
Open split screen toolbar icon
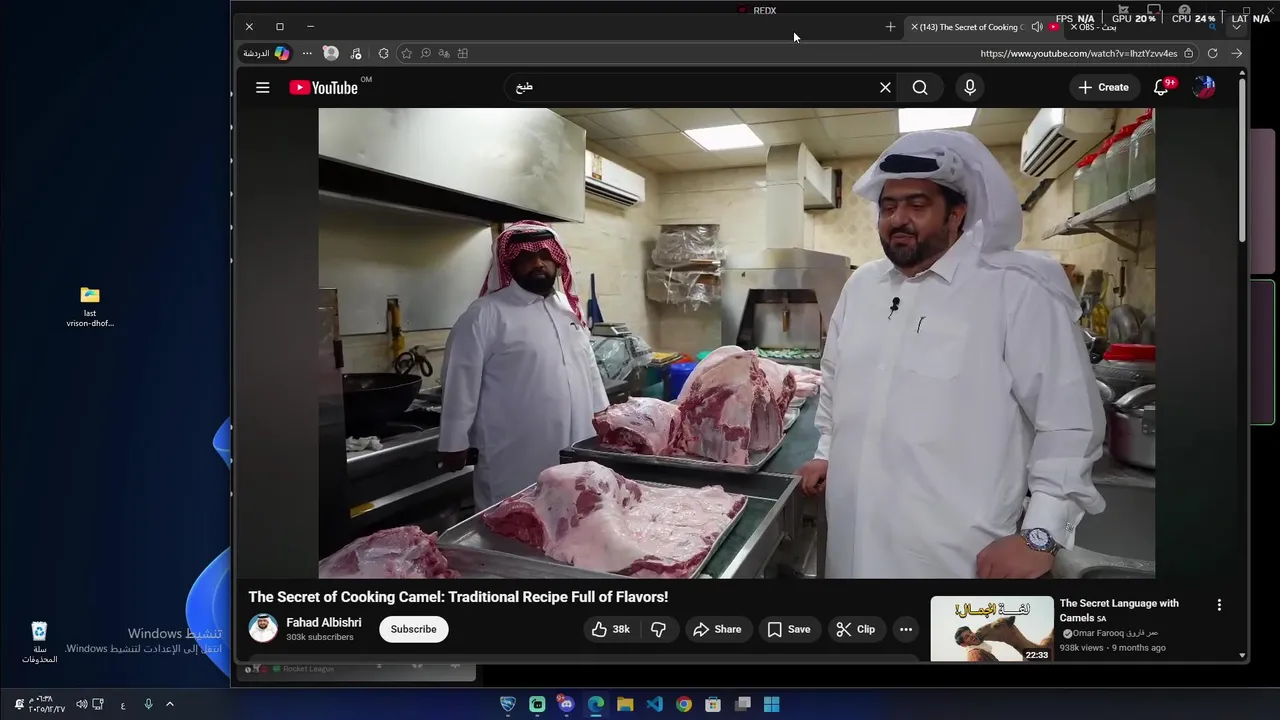[x=463, y=53]
